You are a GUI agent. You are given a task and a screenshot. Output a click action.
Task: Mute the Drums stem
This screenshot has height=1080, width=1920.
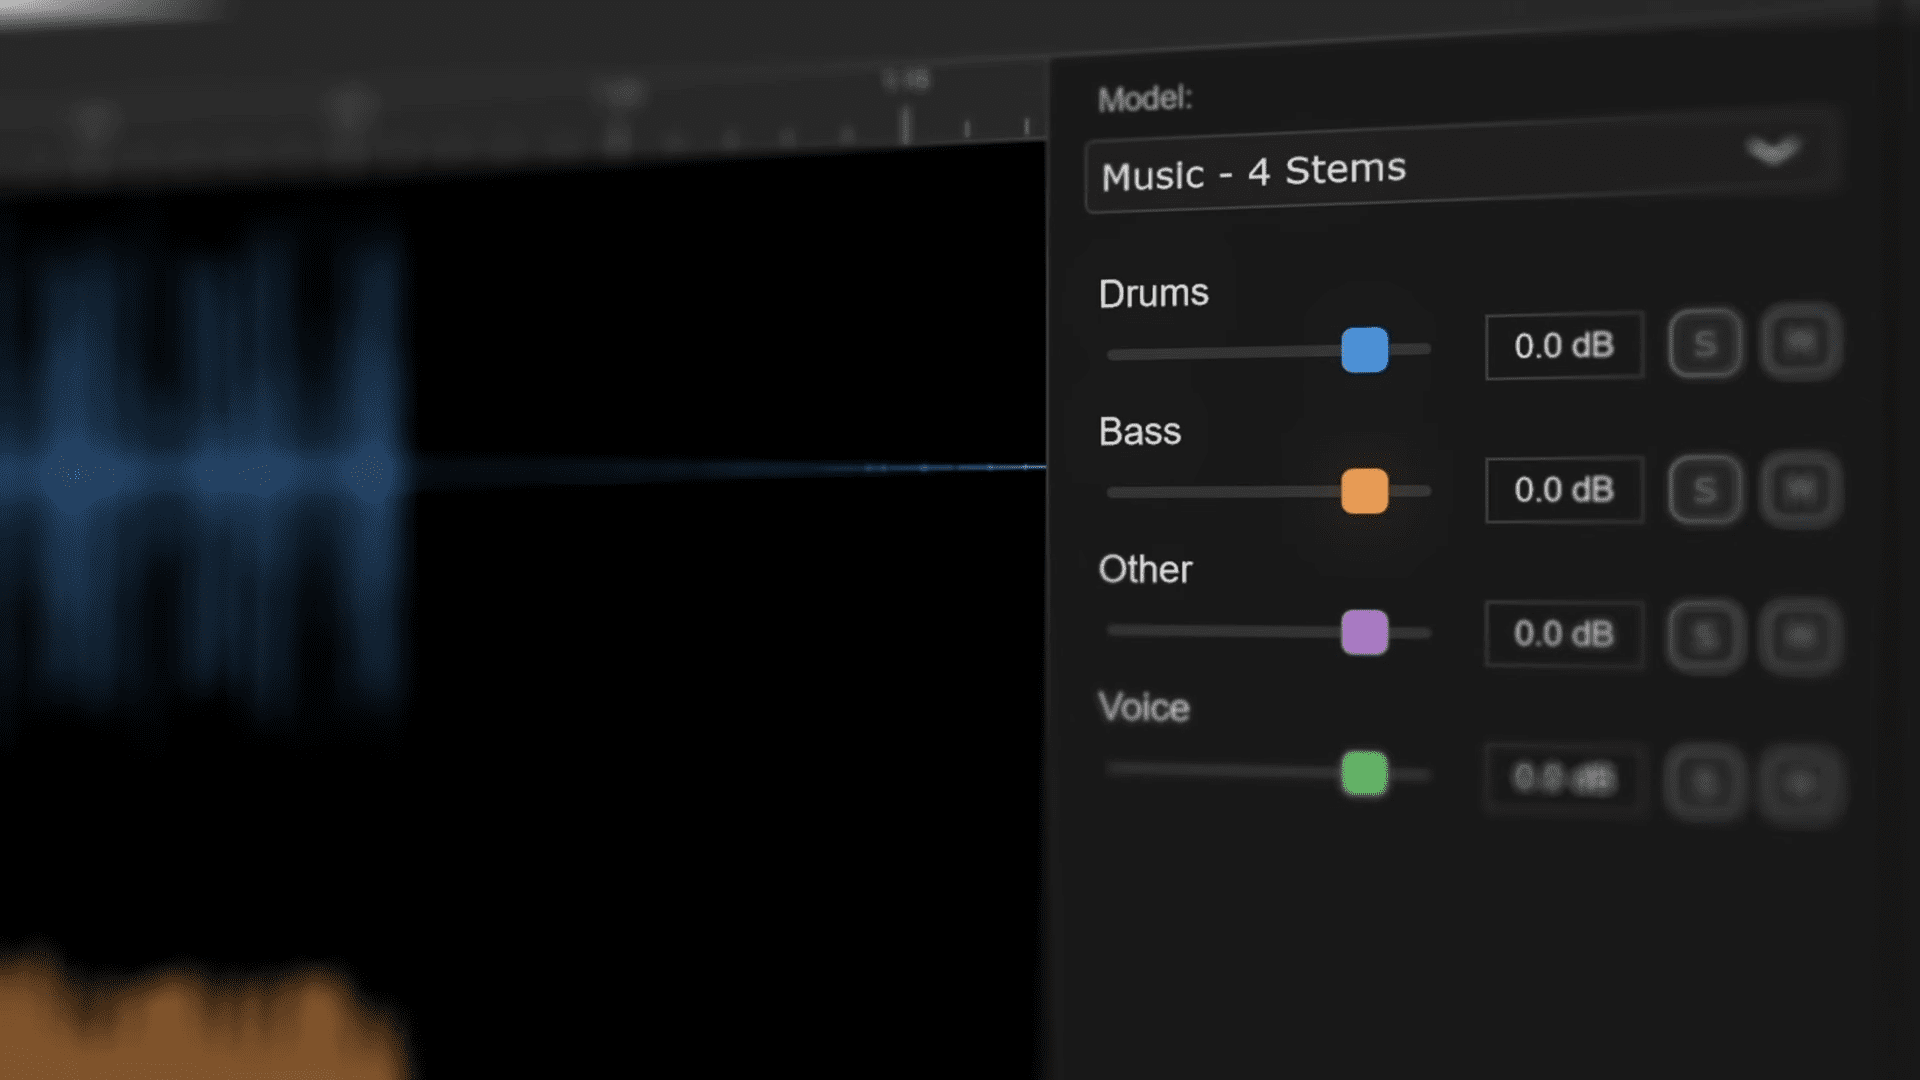(1800, 343)
